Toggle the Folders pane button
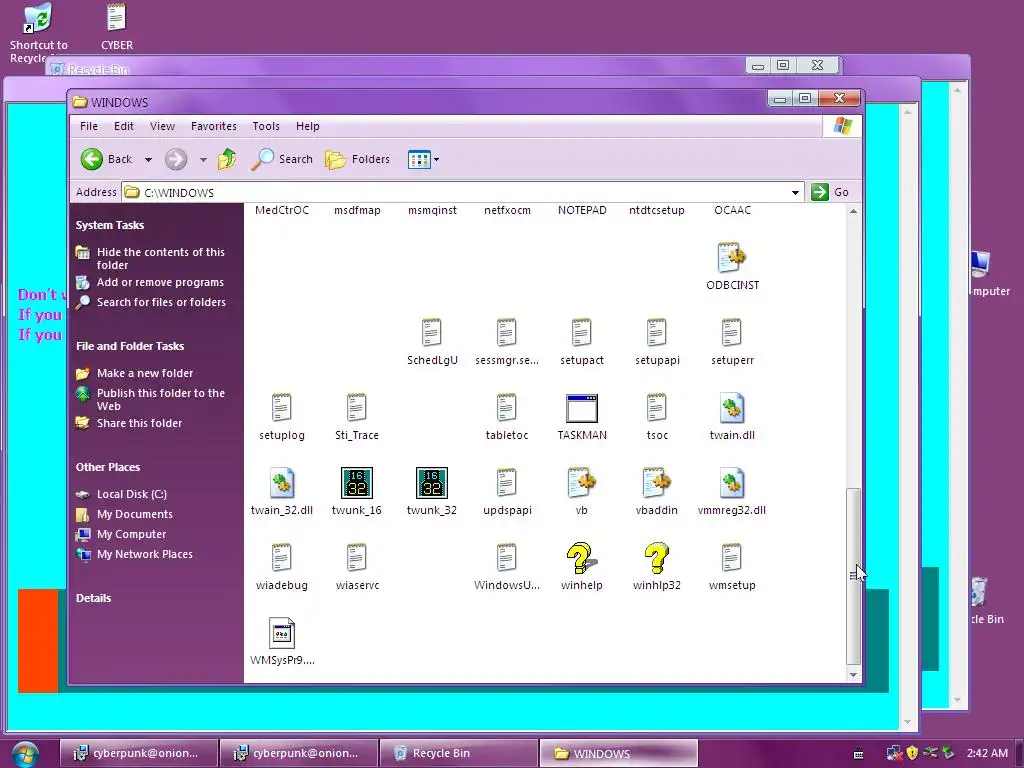Image resolution: width=1024 pixels, height=768 pixels. (357, 159)
